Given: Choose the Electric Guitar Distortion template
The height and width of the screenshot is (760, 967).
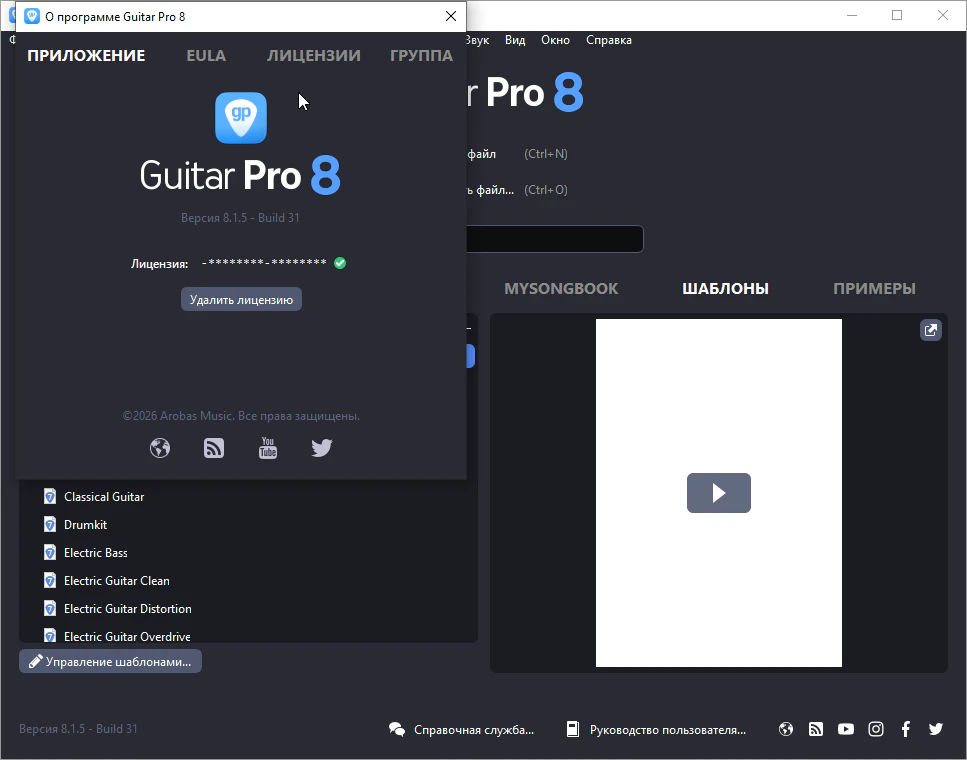Looking at the screenshot, I should pyautogui.click(x=127, y=609).
